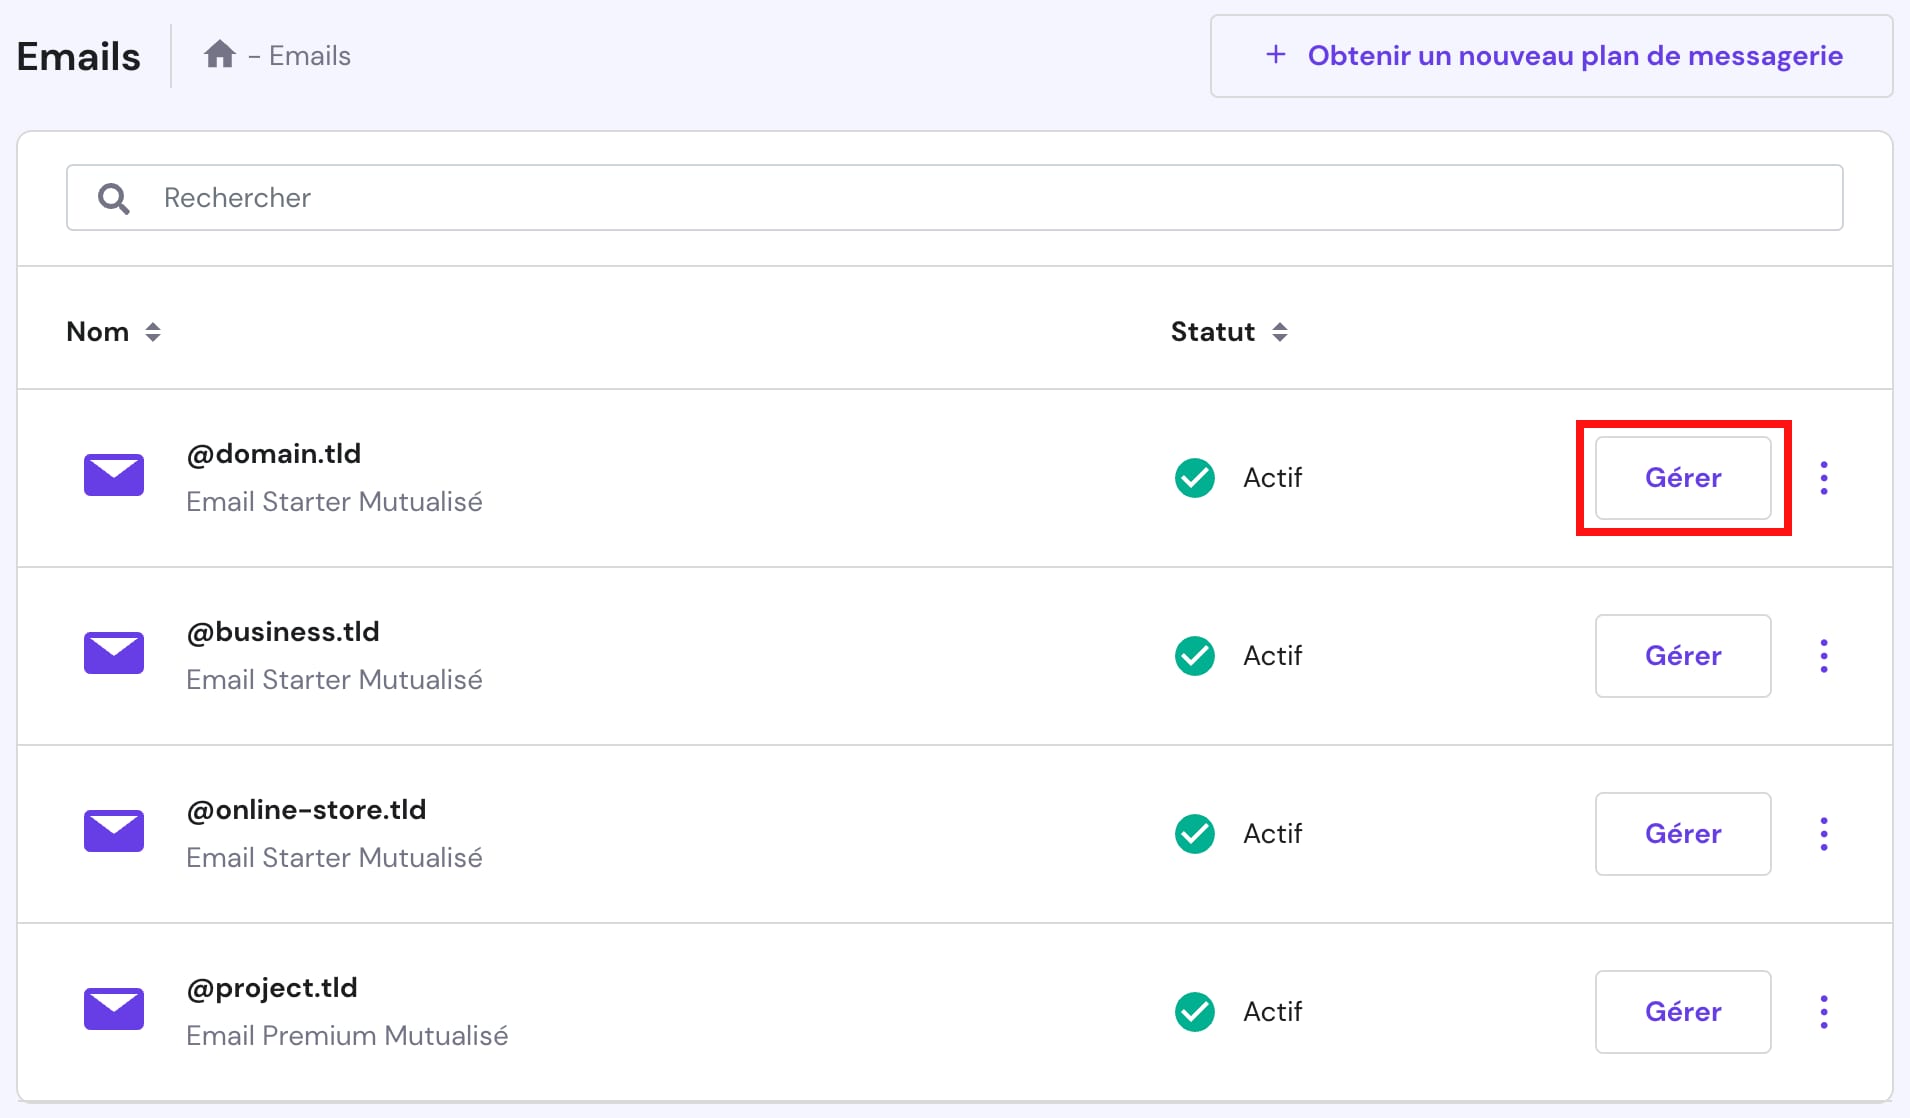The height and width of the screenshot is (1118, 1910).
Task: Click the green status check for @domain.tld
Action: tap(1195, 477)
